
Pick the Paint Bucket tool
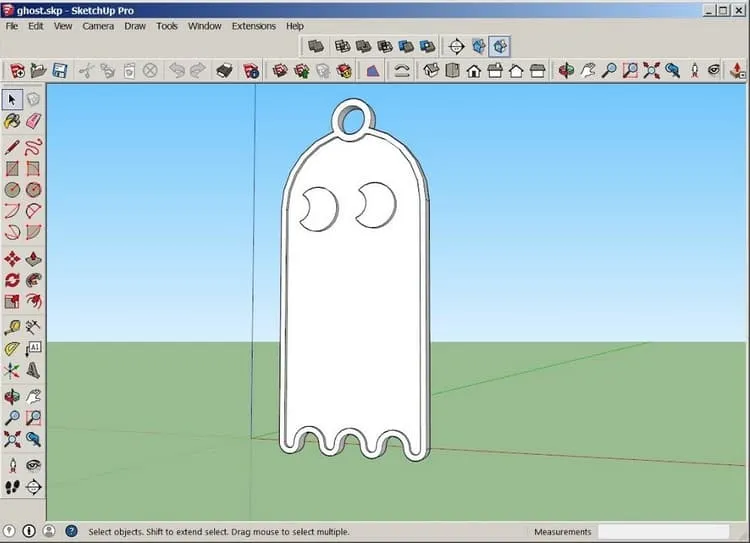point(12,121)
